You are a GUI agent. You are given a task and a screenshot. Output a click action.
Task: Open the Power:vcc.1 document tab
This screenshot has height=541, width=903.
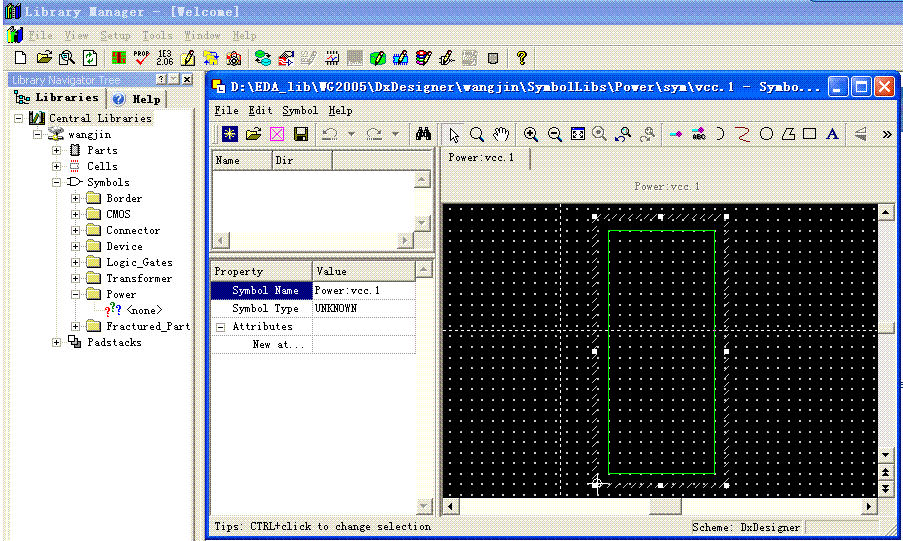pyautogui.click(x=481, y=158)
